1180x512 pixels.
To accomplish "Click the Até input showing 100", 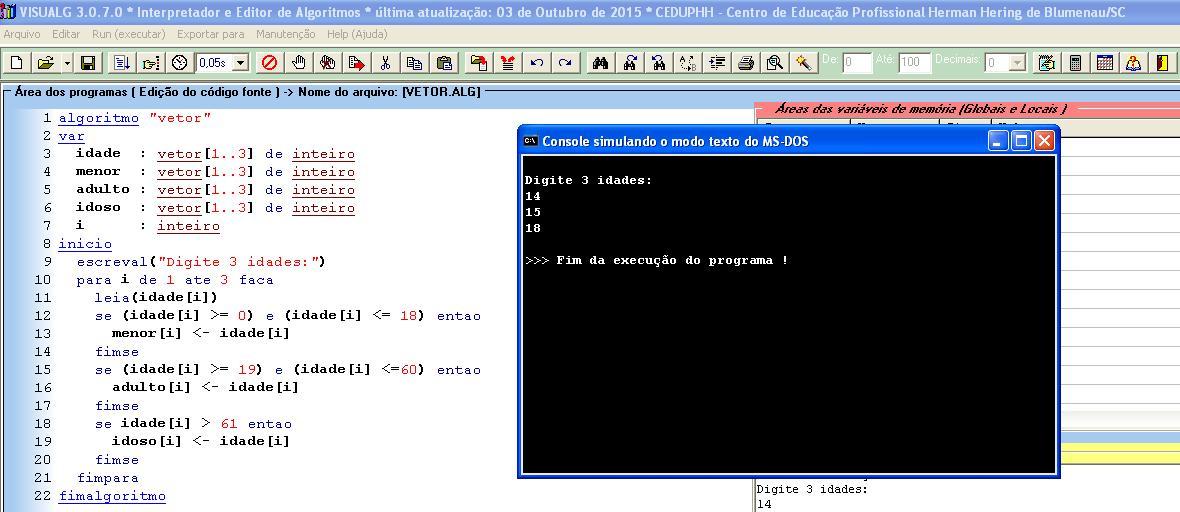I will pyautogui.click(x=914, y=63).
